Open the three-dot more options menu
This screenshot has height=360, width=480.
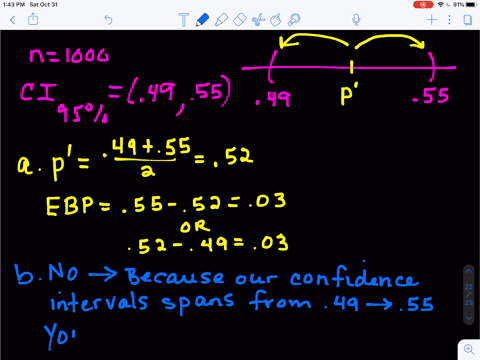click(449, 20)
